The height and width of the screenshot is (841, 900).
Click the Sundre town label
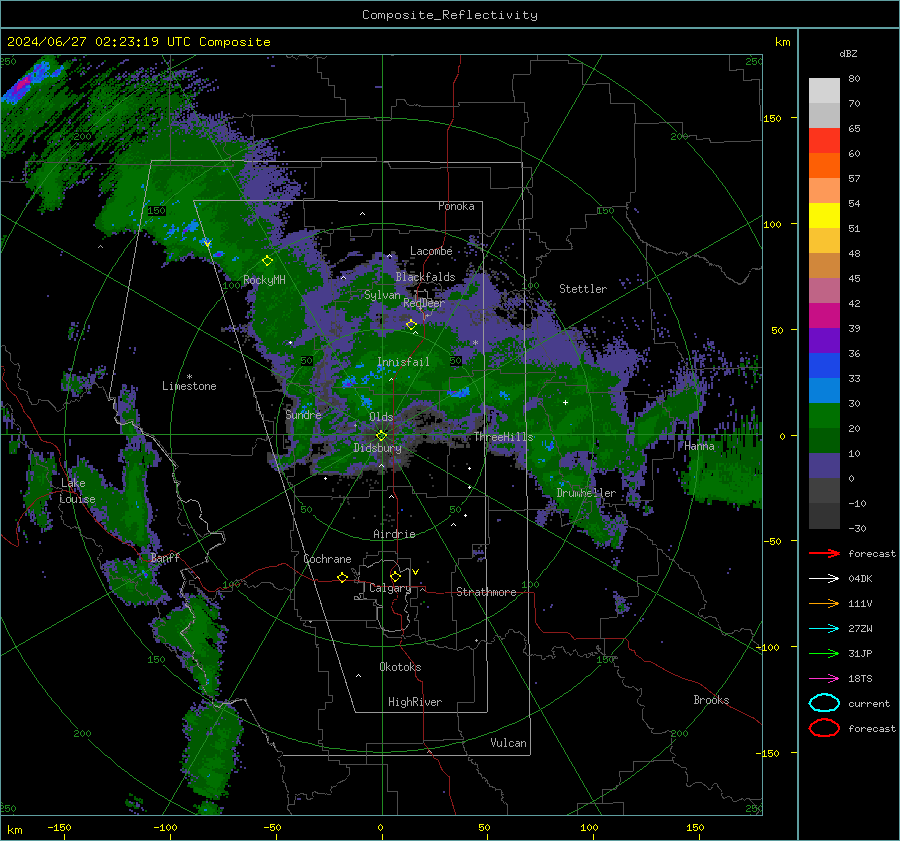303,414
